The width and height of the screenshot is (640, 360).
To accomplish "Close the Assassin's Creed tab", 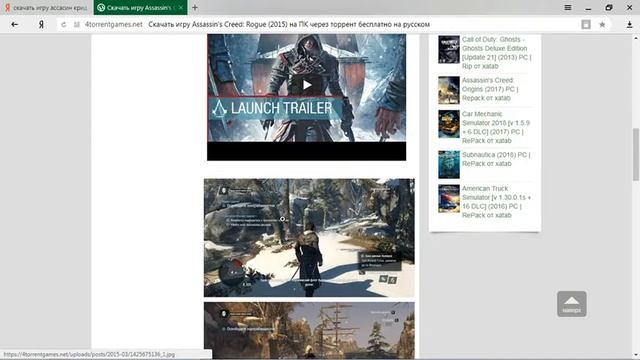I will pos(181,7).
